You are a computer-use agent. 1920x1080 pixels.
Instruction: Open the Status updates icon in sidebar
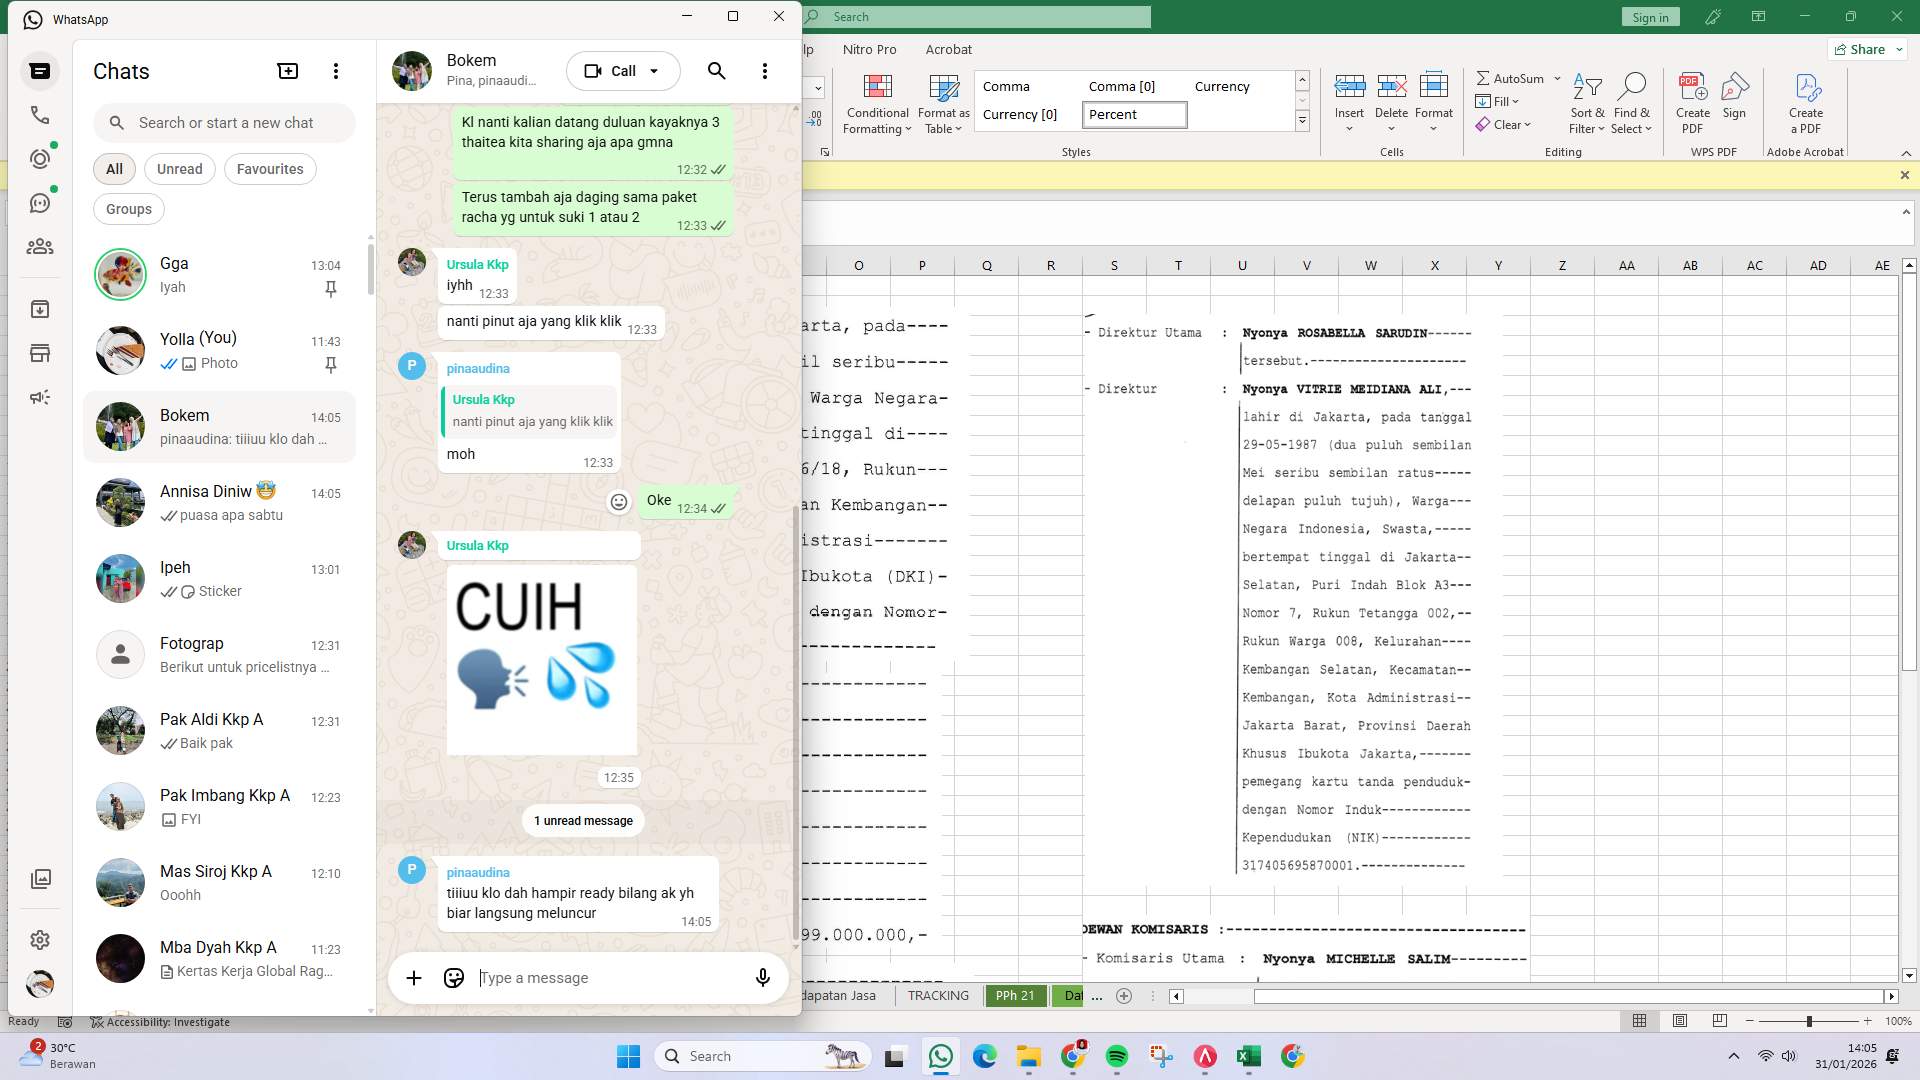(40, 158)
